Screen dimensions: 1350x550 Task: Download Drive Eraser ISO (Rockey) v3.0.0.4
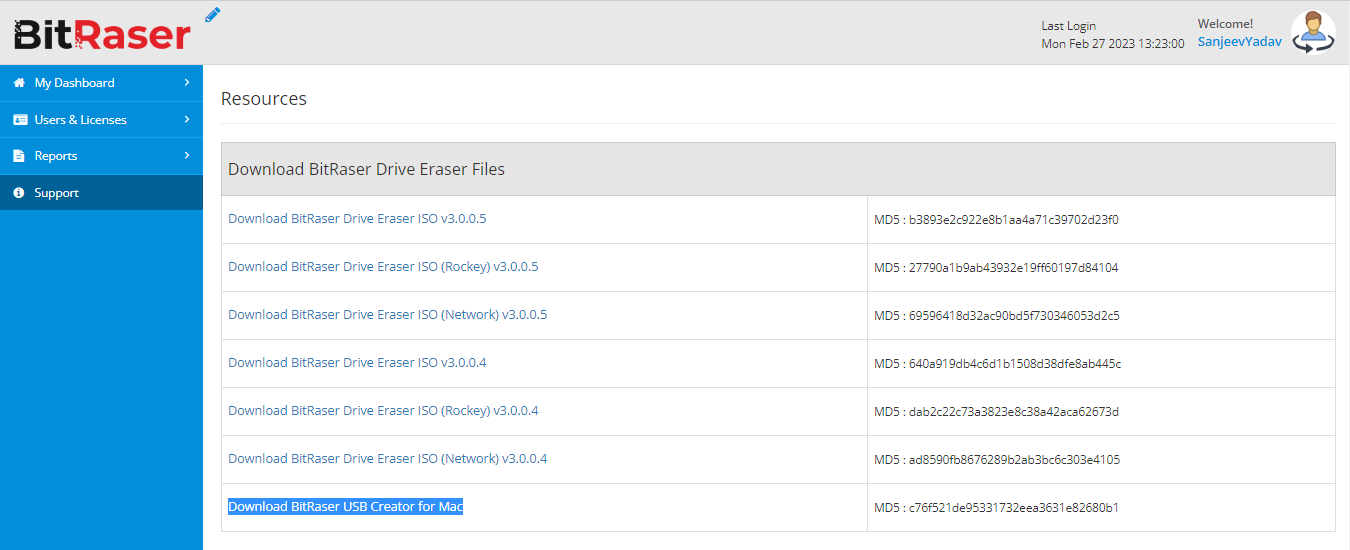383,410
